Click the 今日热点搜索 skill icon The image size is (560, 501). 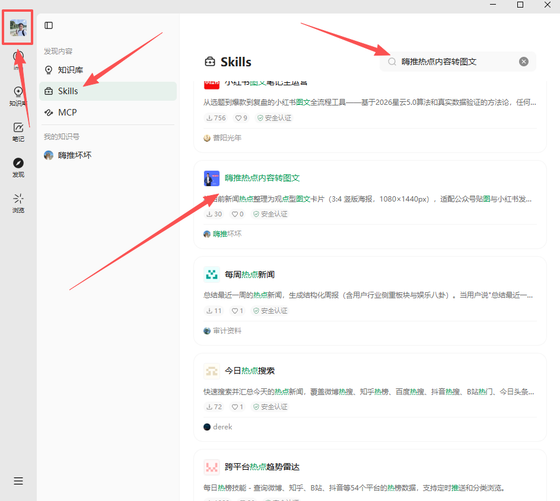[211, 371]
